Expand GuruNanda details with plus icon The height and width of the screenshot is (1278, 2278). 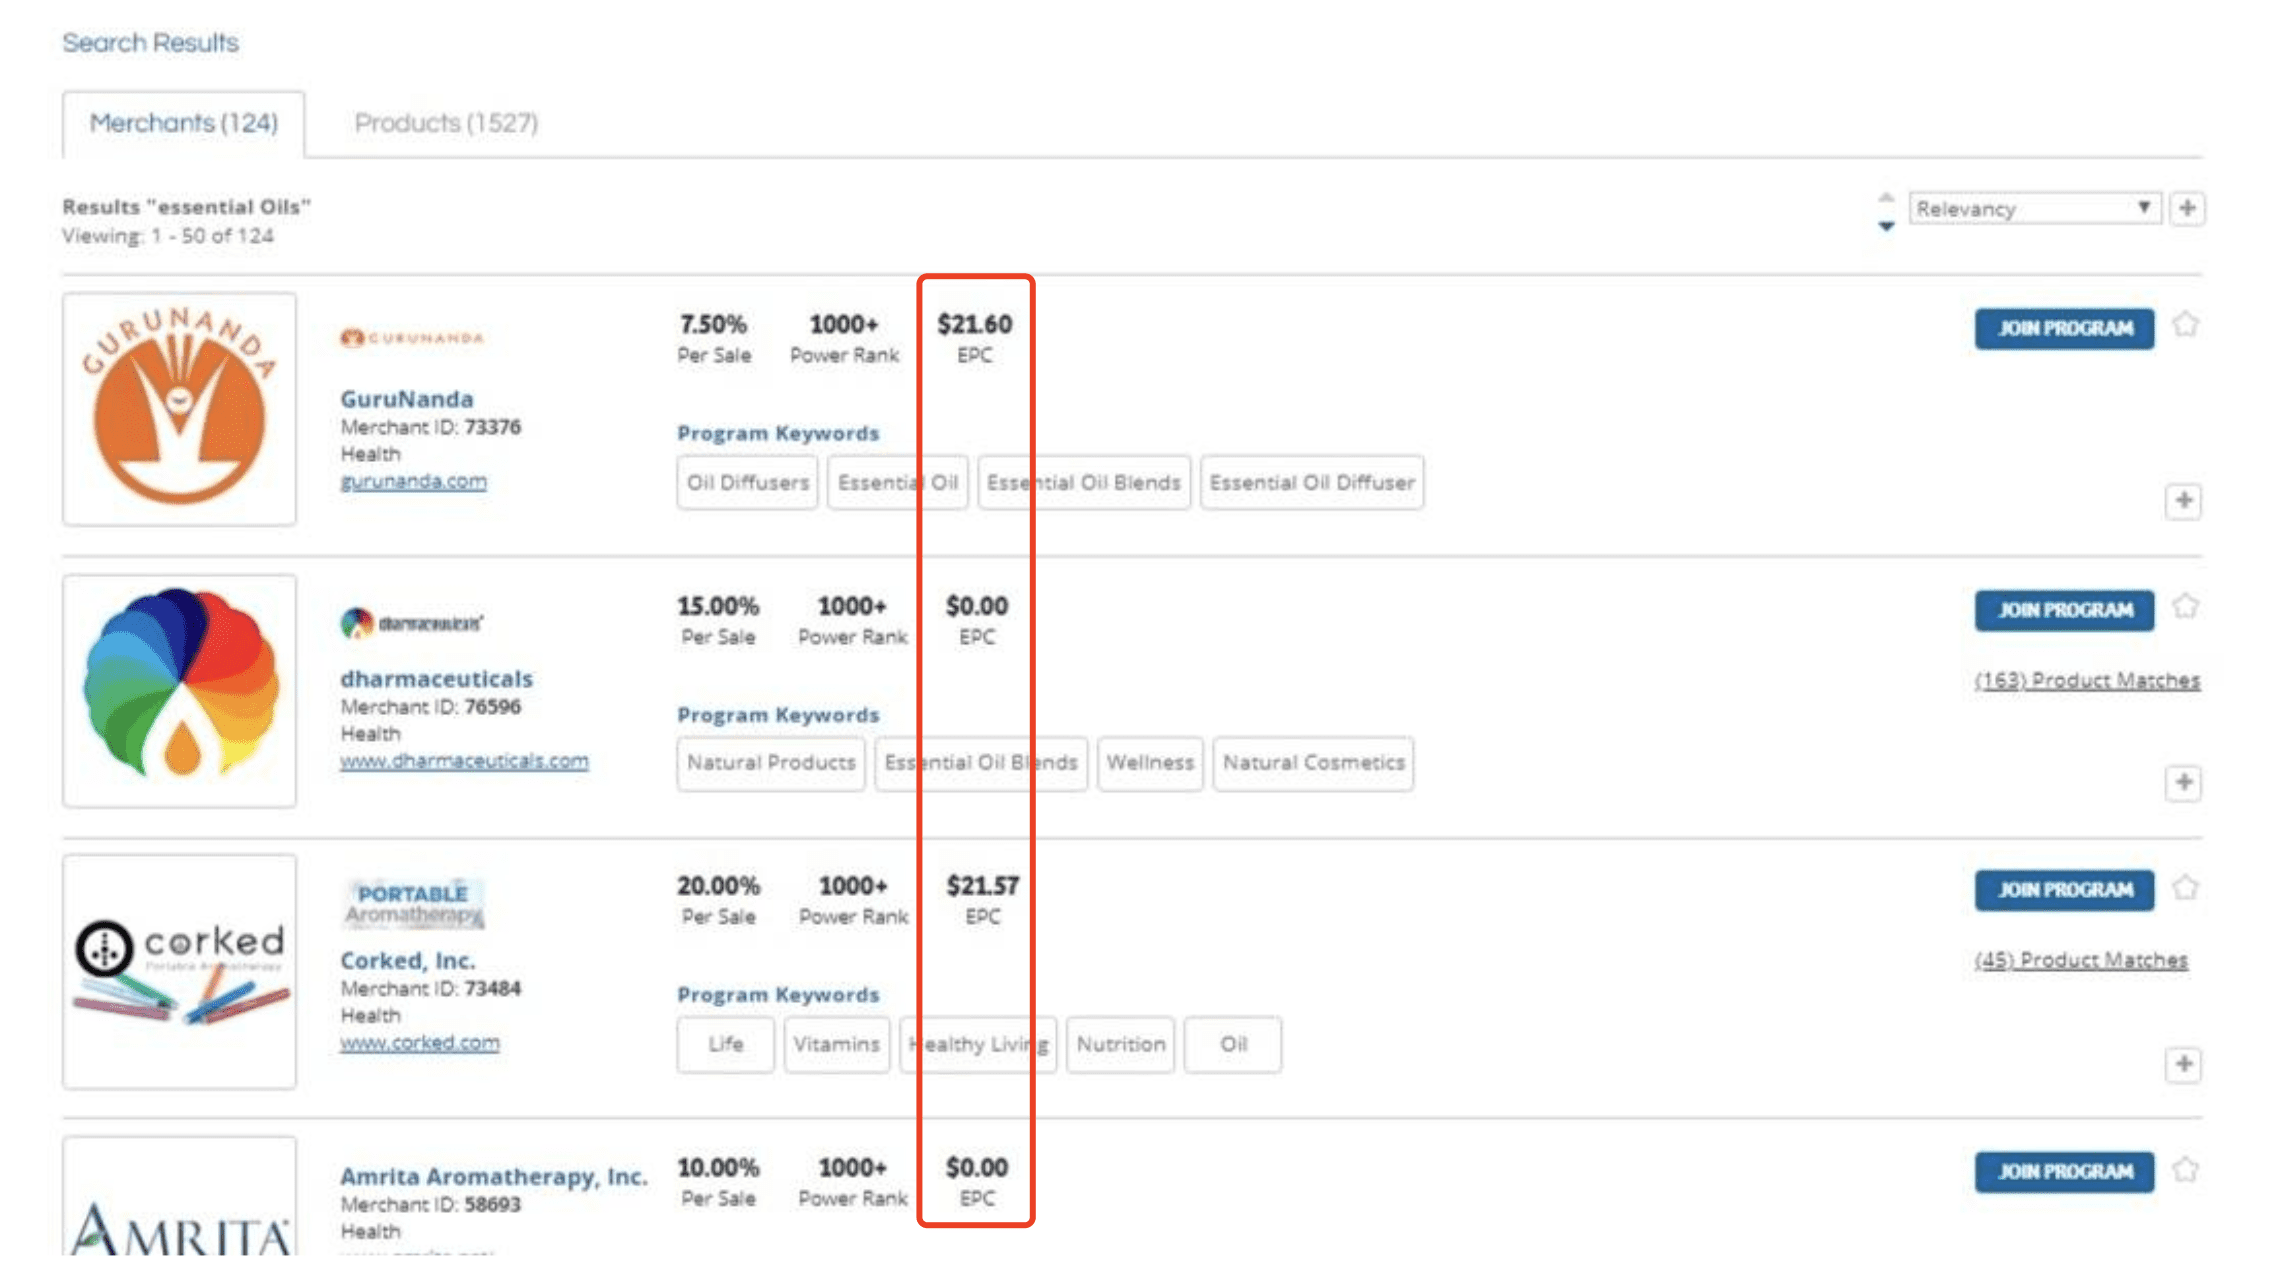2184,500
